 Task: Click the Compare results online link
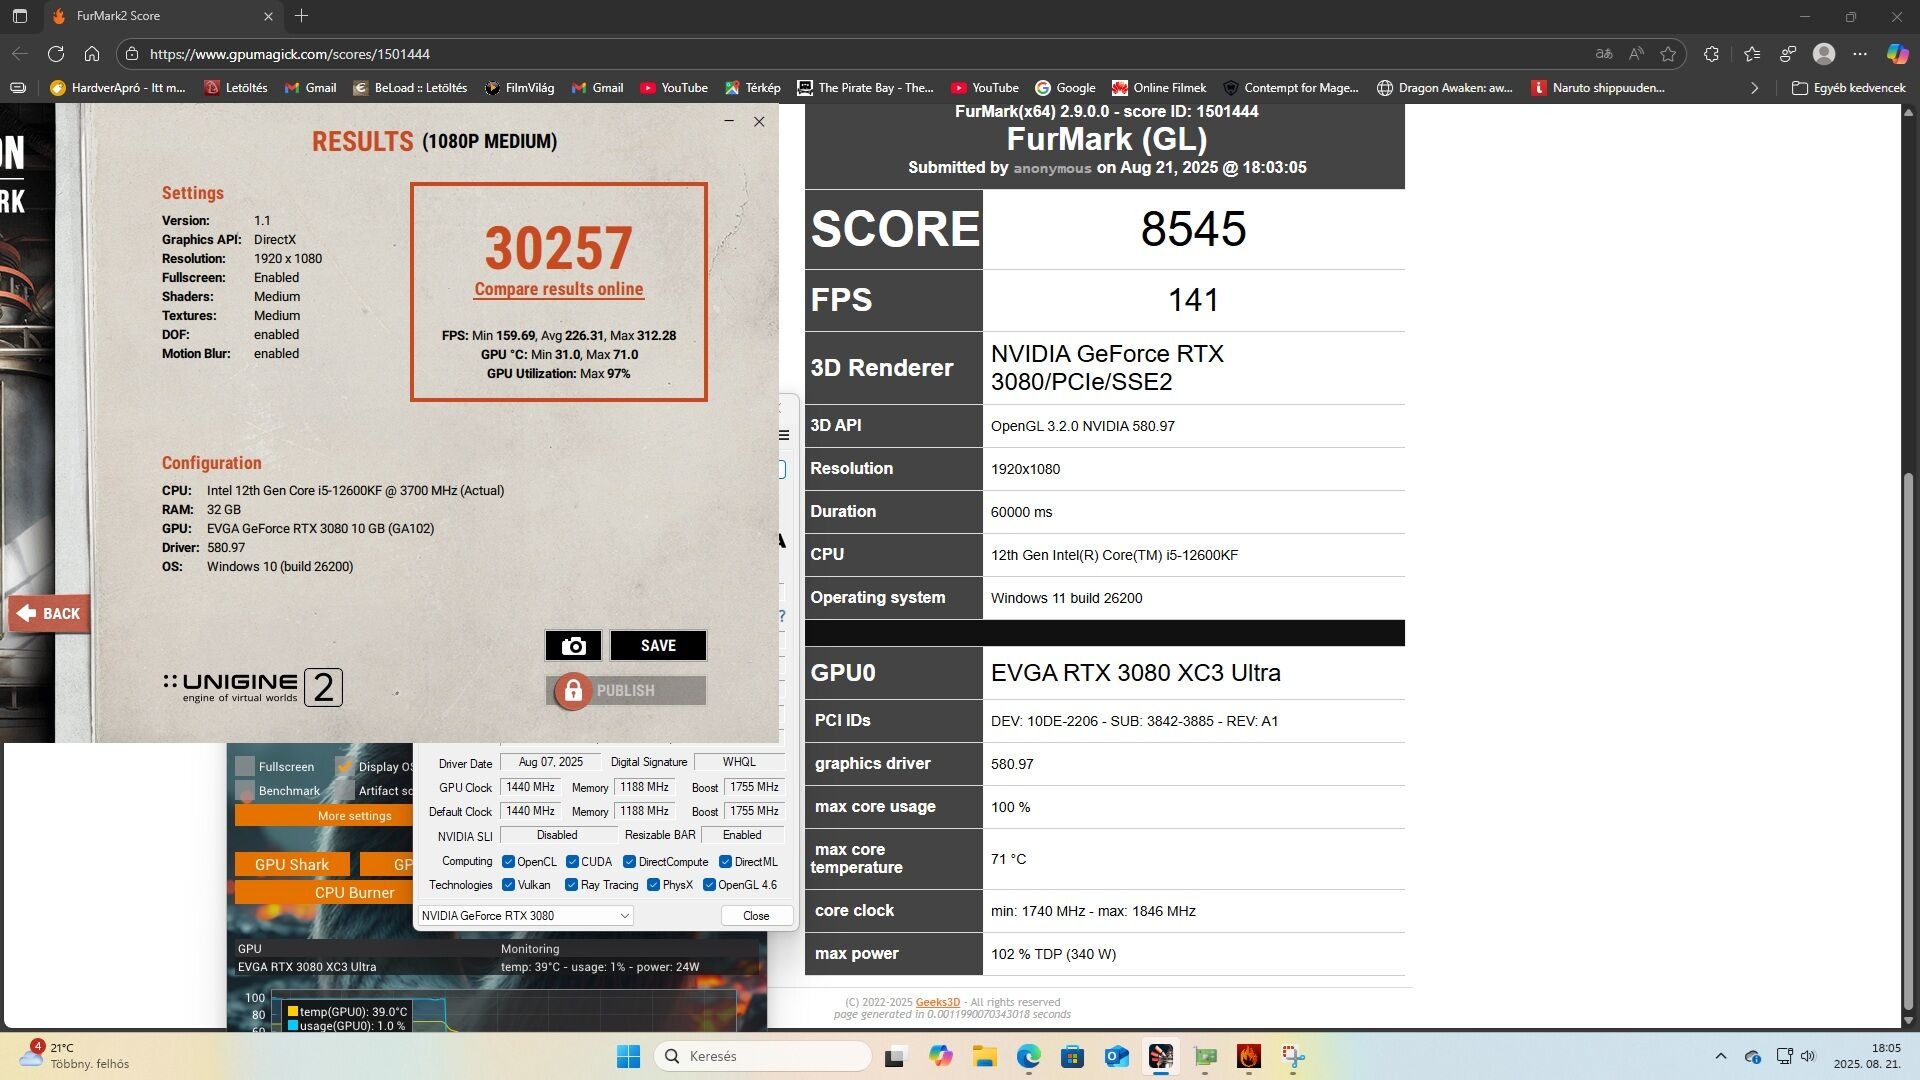[558, 289]
